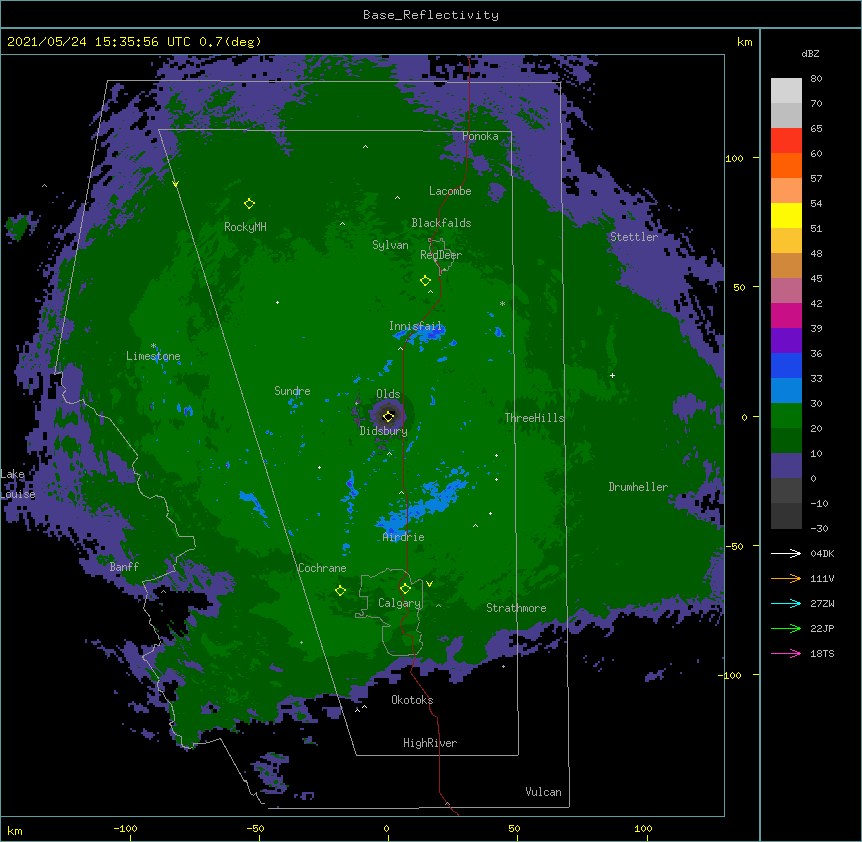Screen dimensions: 862x842
Task: Select the purple 39-36 dBZ color band
Action: tap(786, 341)
